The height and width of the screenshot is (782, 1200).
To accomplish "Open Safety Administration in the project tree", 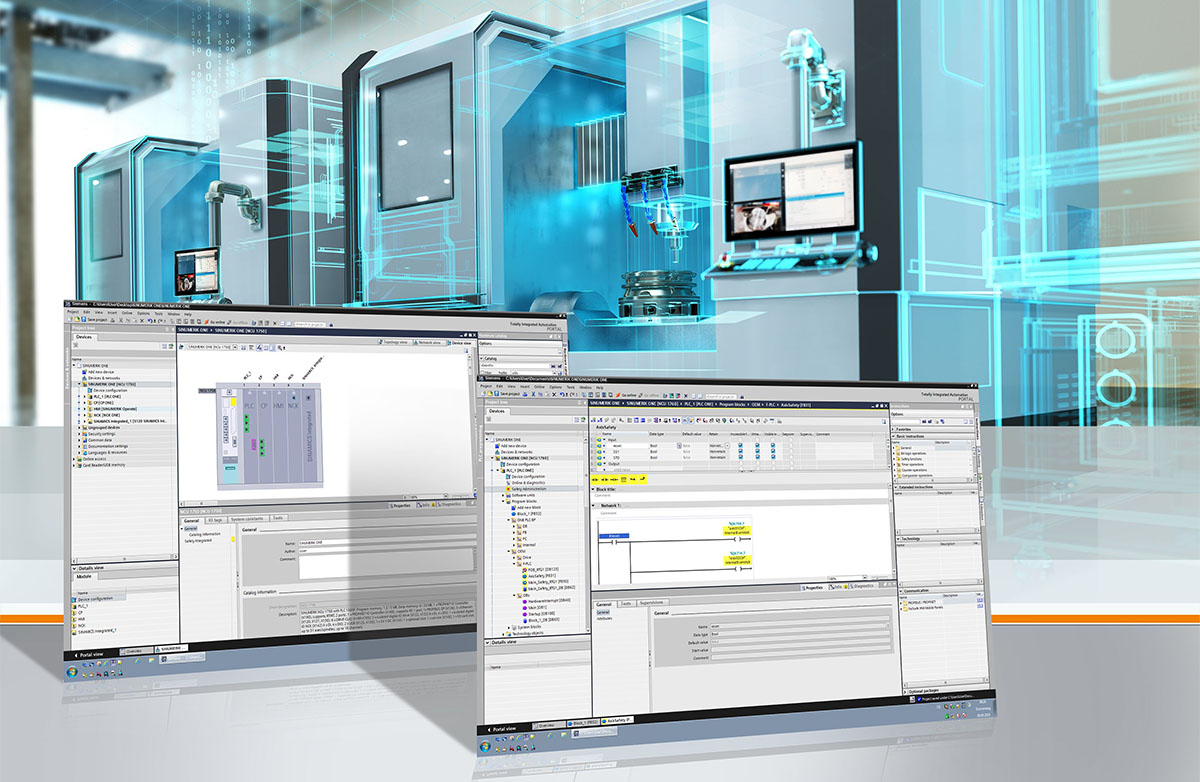I will click(529, 488).
